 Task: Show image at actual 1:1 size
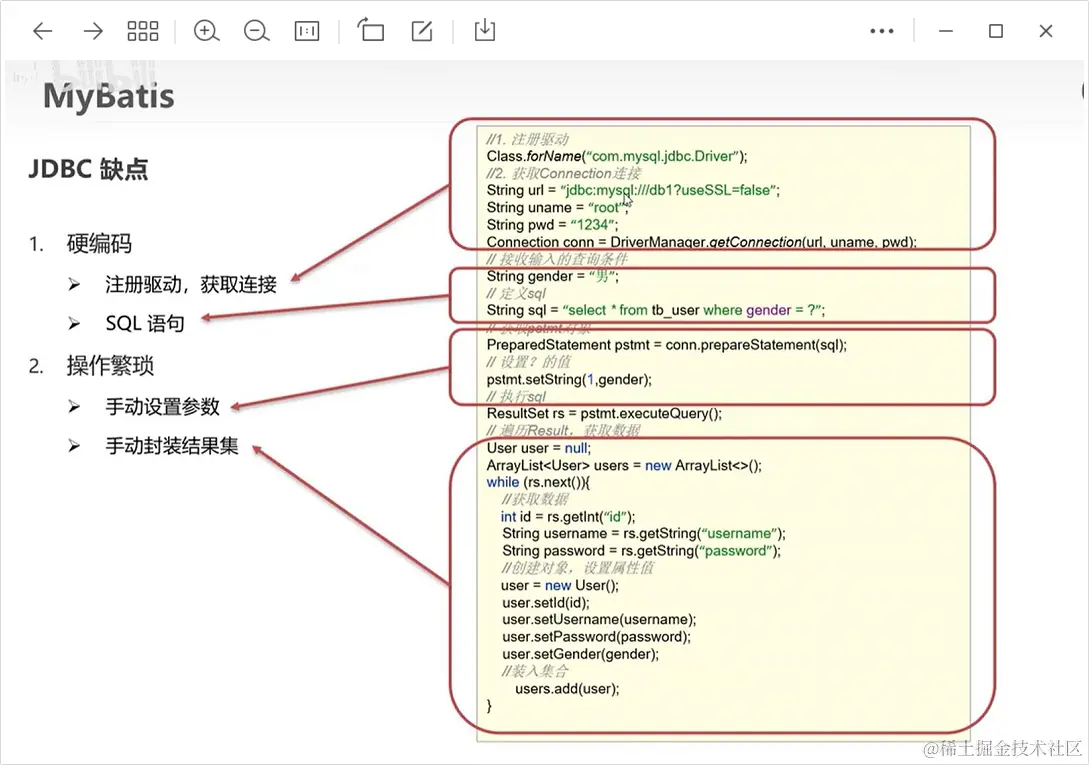(307, 31)
